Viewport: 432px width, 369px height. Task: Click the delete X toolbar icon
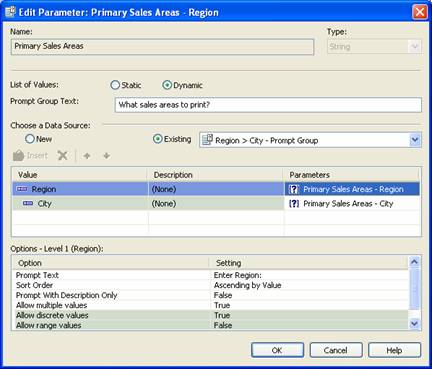62,155
